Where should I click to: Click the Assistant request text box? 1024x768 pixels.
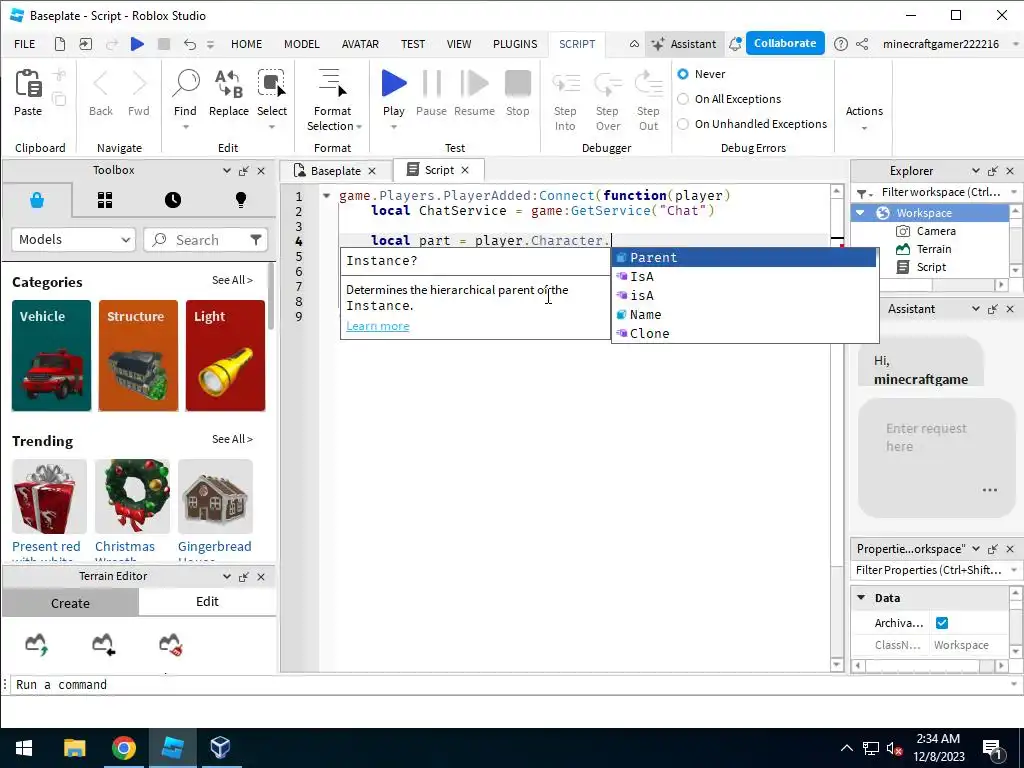point(936,457)
